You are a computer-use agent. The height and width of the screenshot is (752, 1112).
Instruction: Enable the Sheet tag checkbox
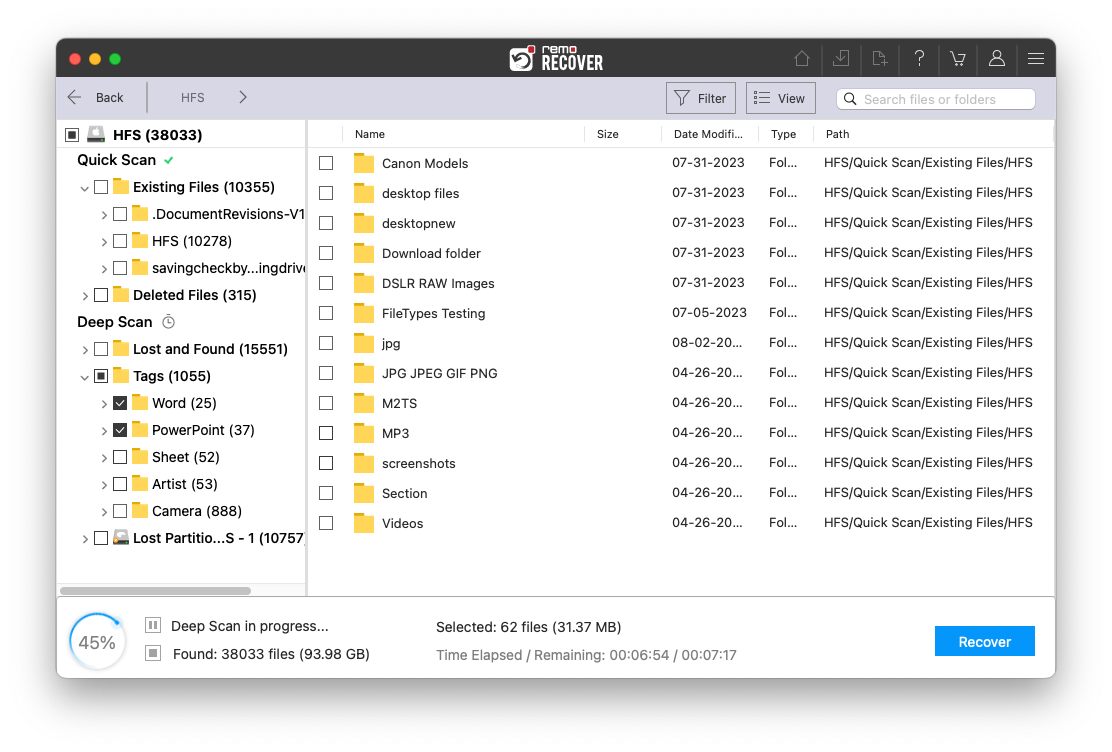coord(120,456)
